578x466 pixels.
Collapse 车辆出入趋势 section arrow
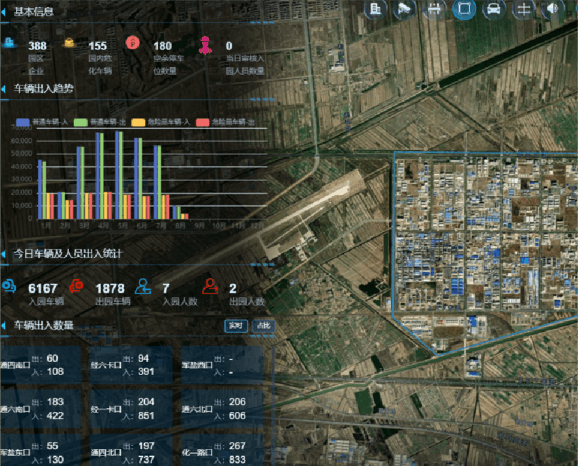coord(3,89)
